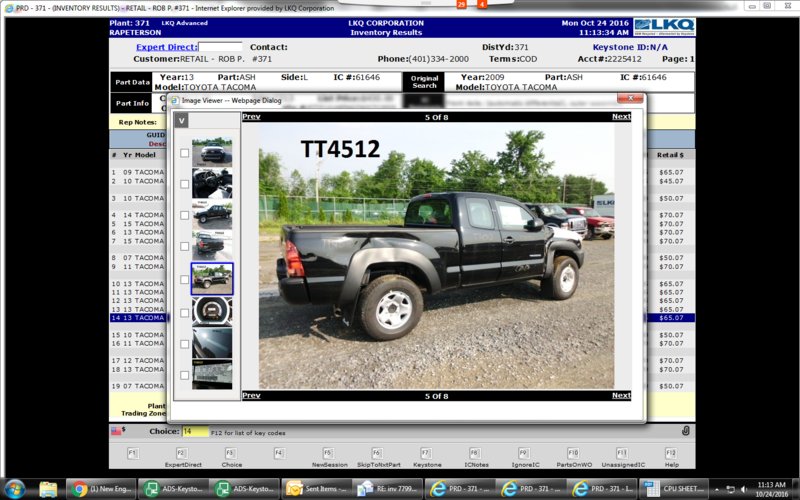This screenshot has width=800, height=500.
Task: Select the rear tailgate view thumbnail
Action: tap(212, 245)
